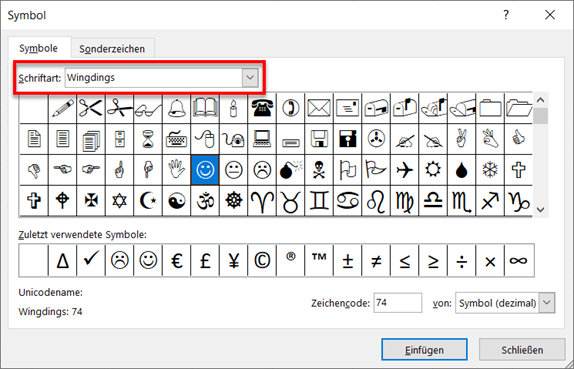The width and height of the screenshot is (574, 369).
Task: Pick the yin yang symbol
Action: click(x=176, y=201)
